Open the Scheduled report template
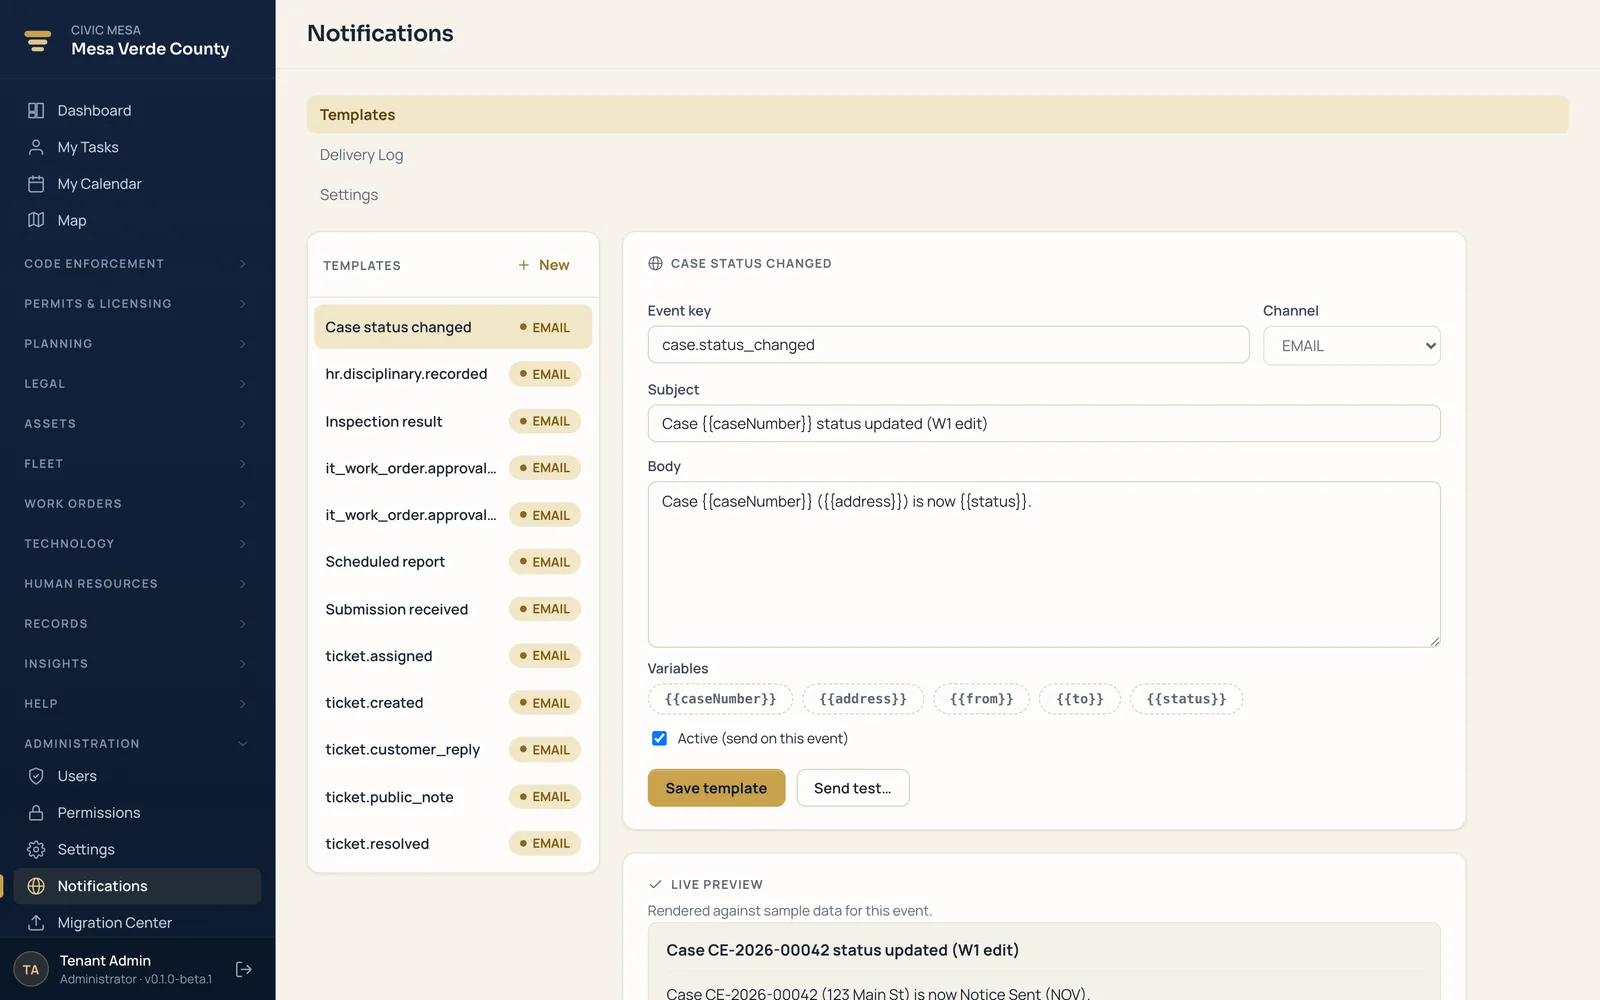The height and width of the screenshot is (1000, 1600). pos(453,562)
